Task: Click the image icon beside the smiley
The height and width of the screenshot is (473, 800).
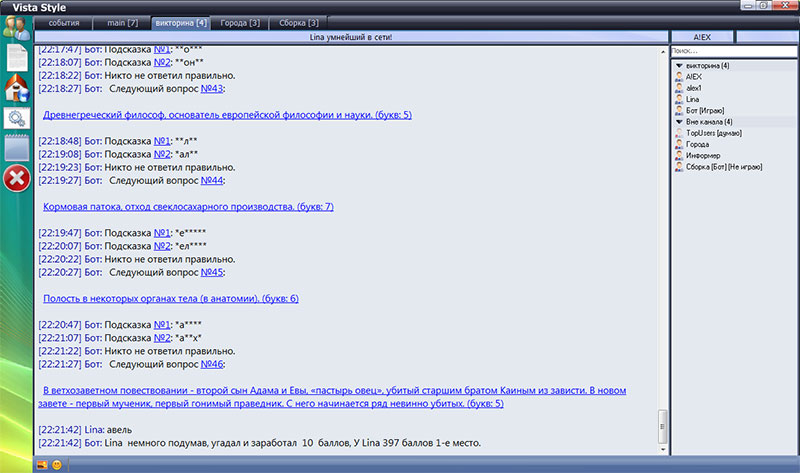Action: coord(42,465)
